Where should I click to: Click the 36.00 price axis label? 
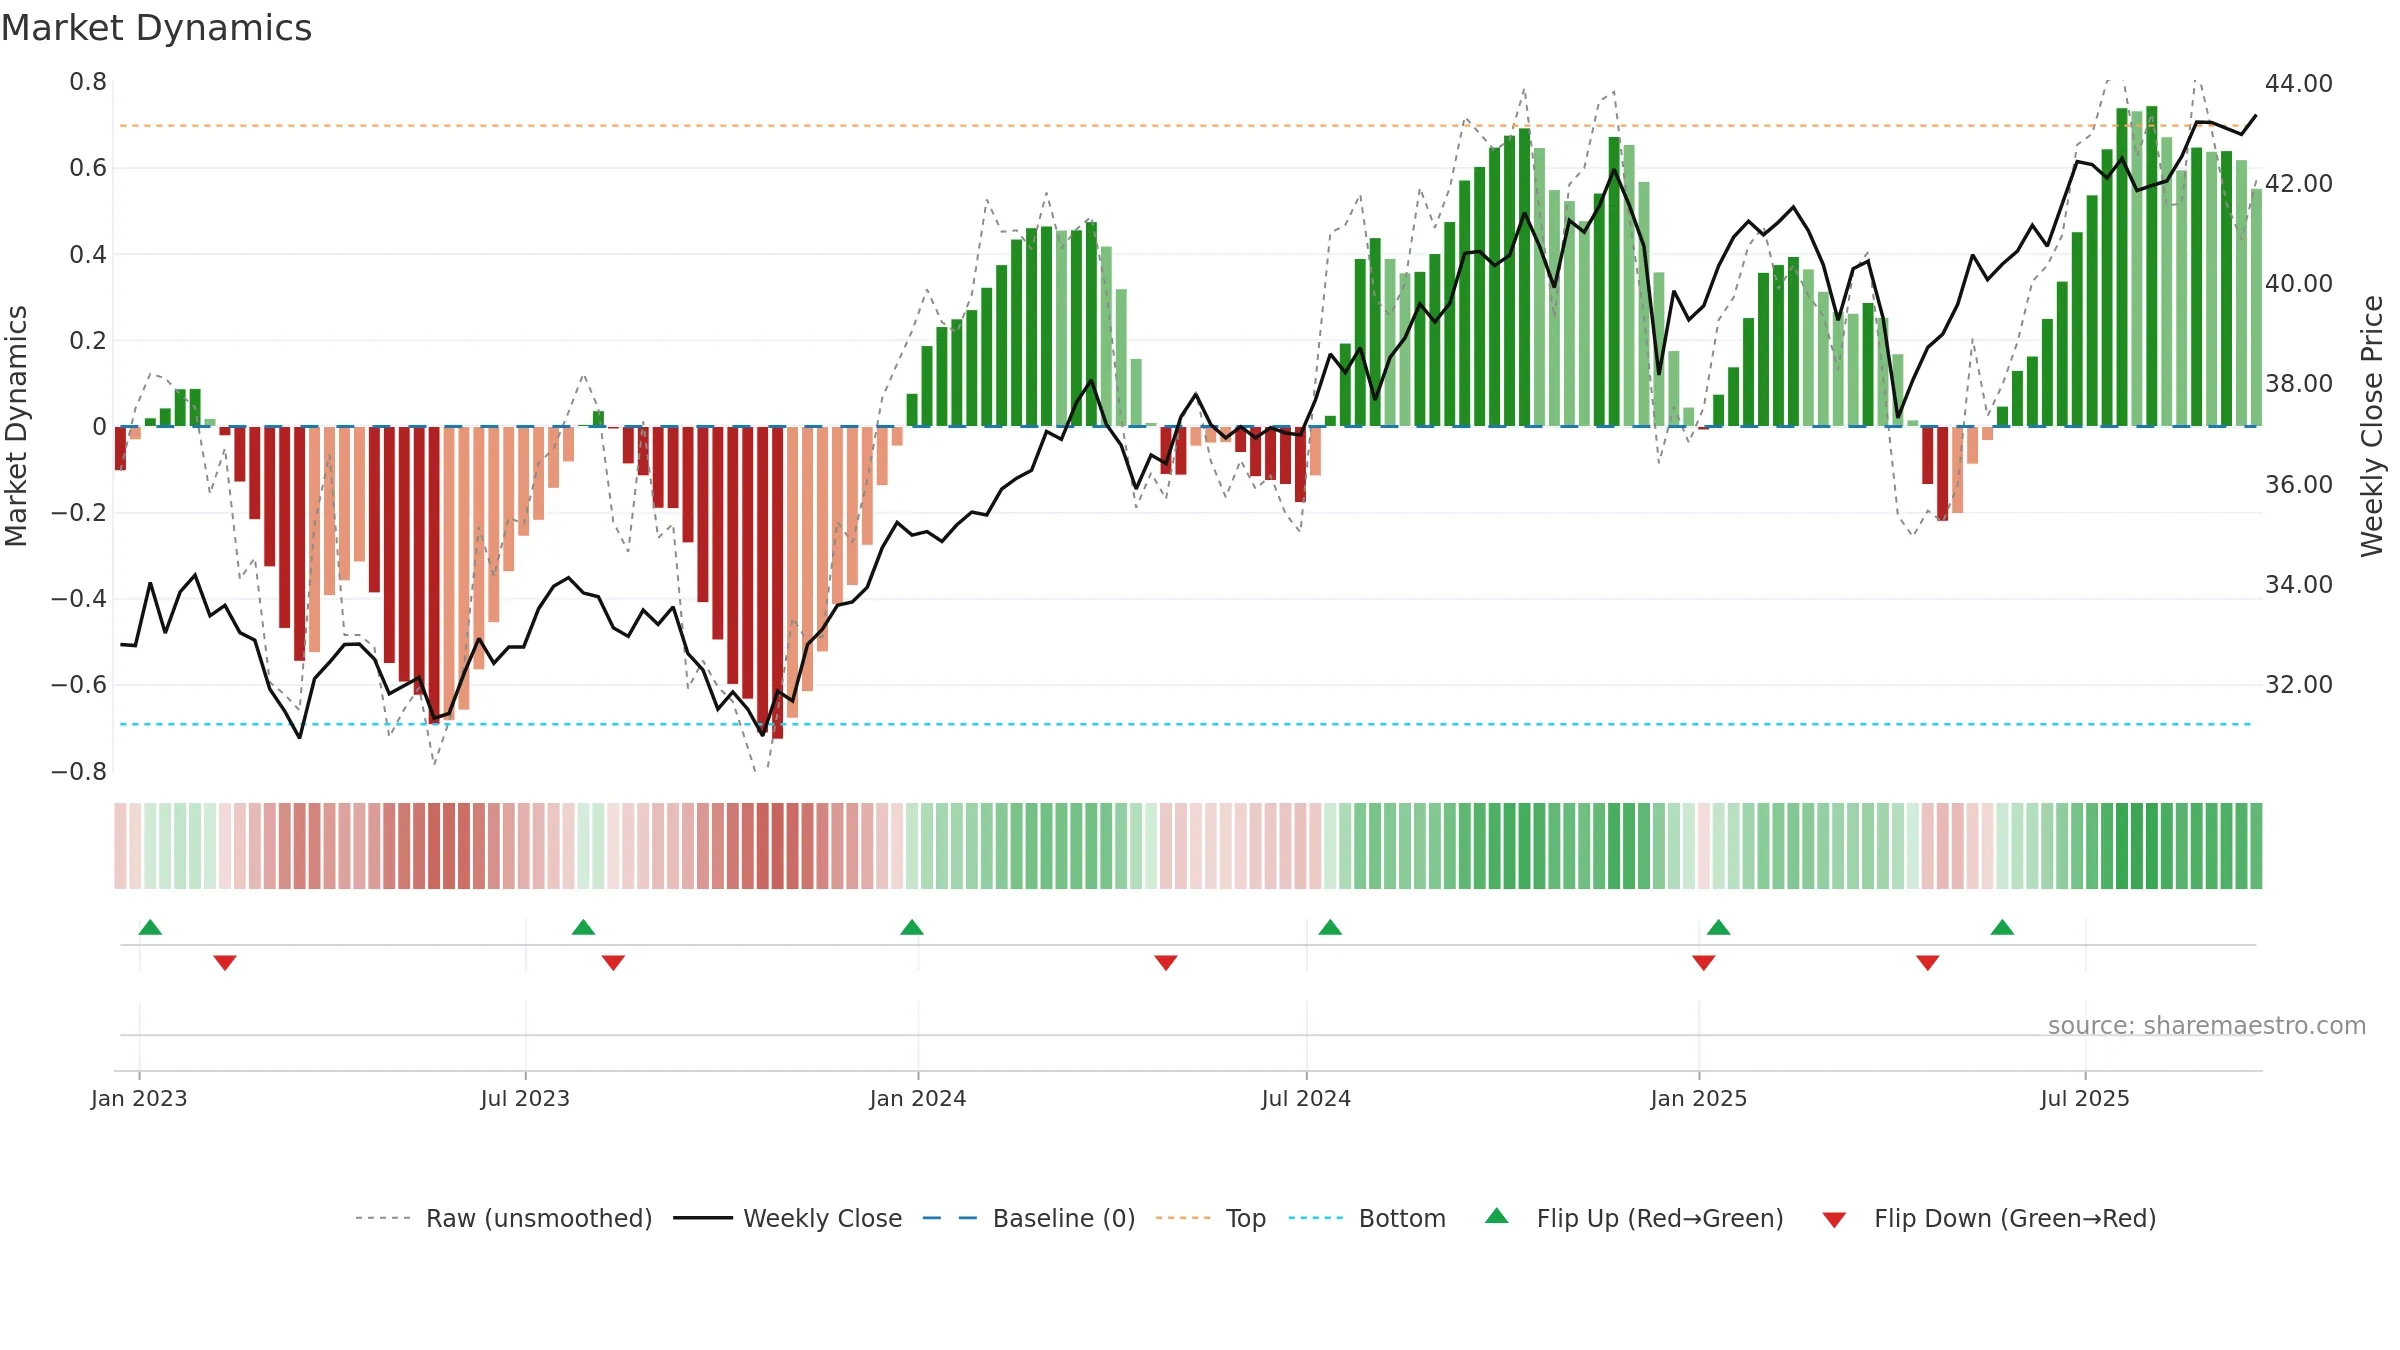(x=2299, y=485)
